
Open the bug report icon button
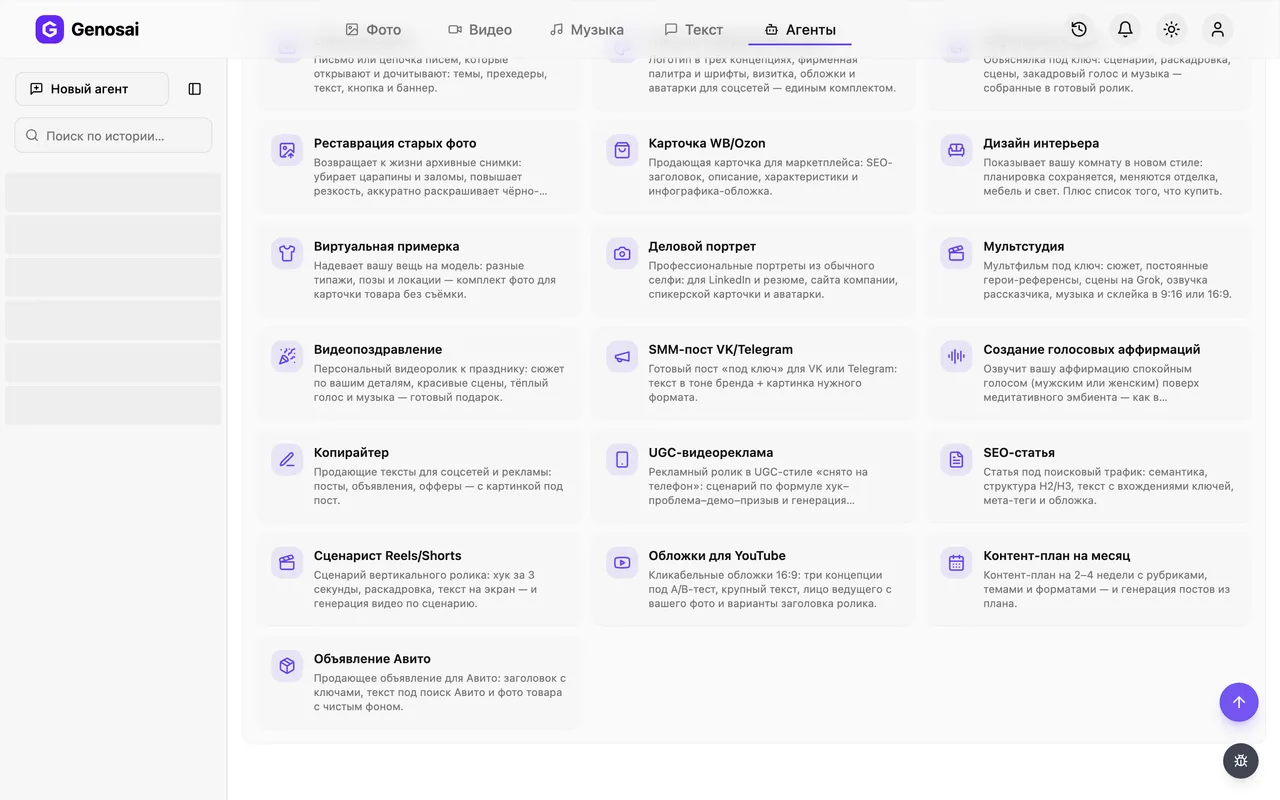coord(1241,761)
